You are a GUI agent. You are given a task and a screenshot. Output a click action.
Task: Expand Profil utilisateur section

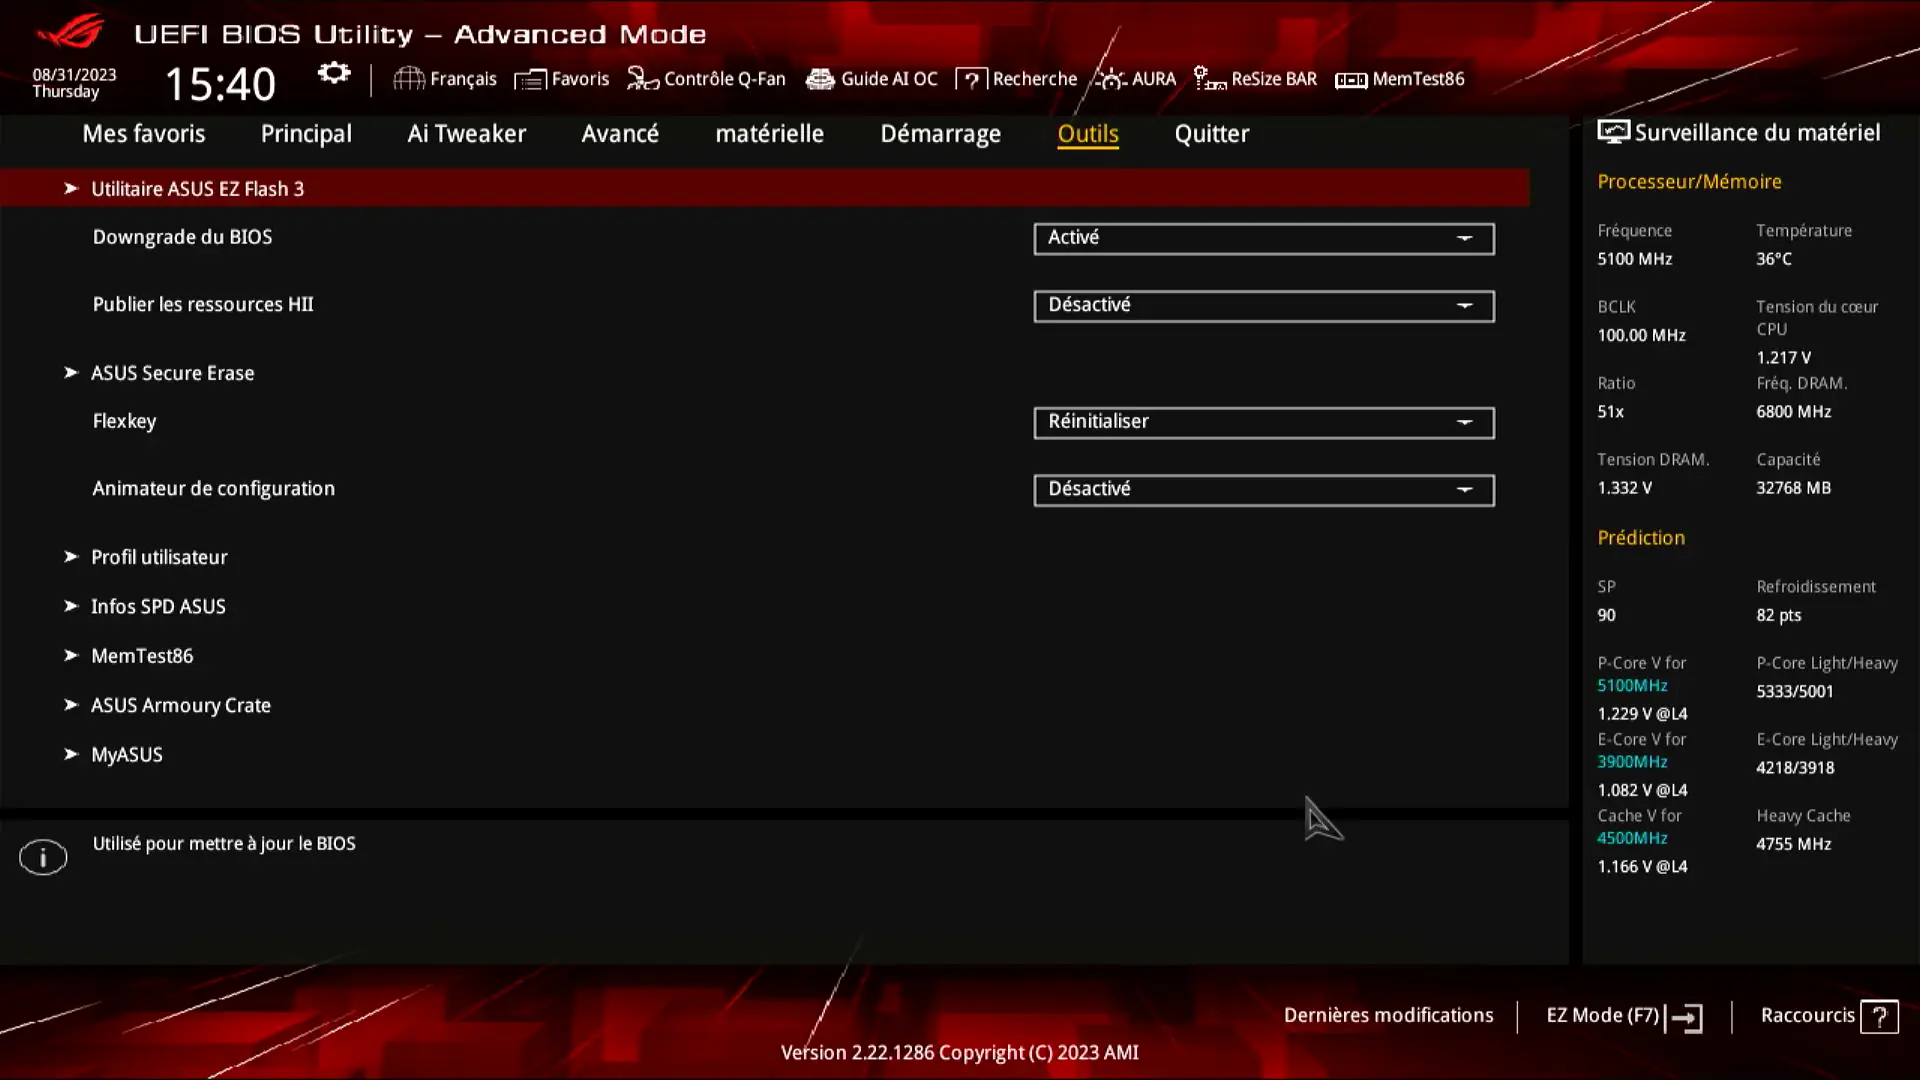click(160, 555)
